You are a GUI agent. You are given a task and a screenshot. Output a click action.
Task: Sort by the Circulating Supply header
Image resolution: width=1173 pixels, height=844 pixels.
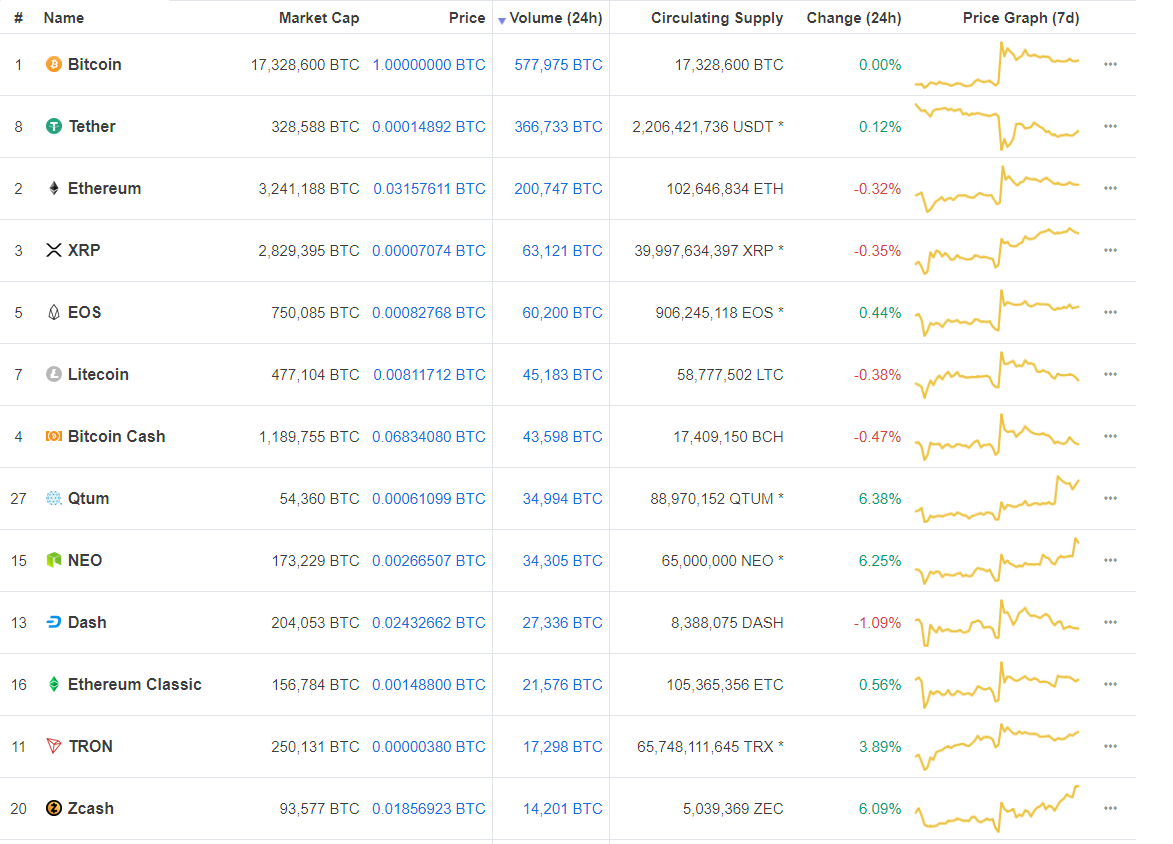(717, 18)
